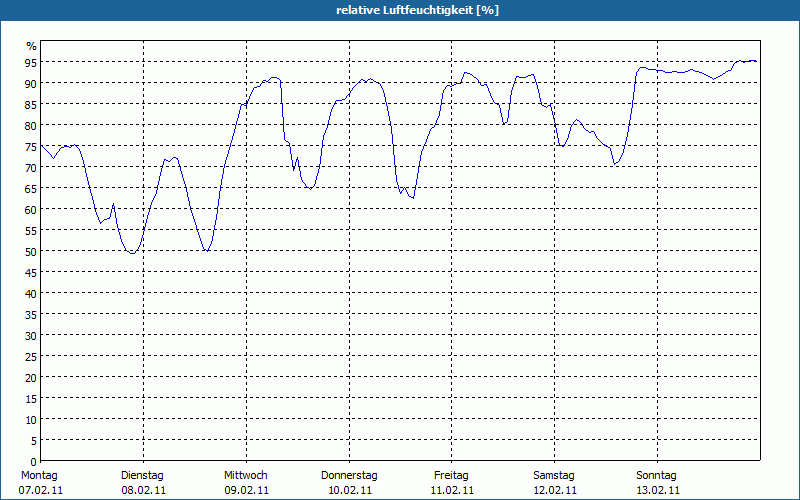Click the date '08.02.11'

coord(143,490)
